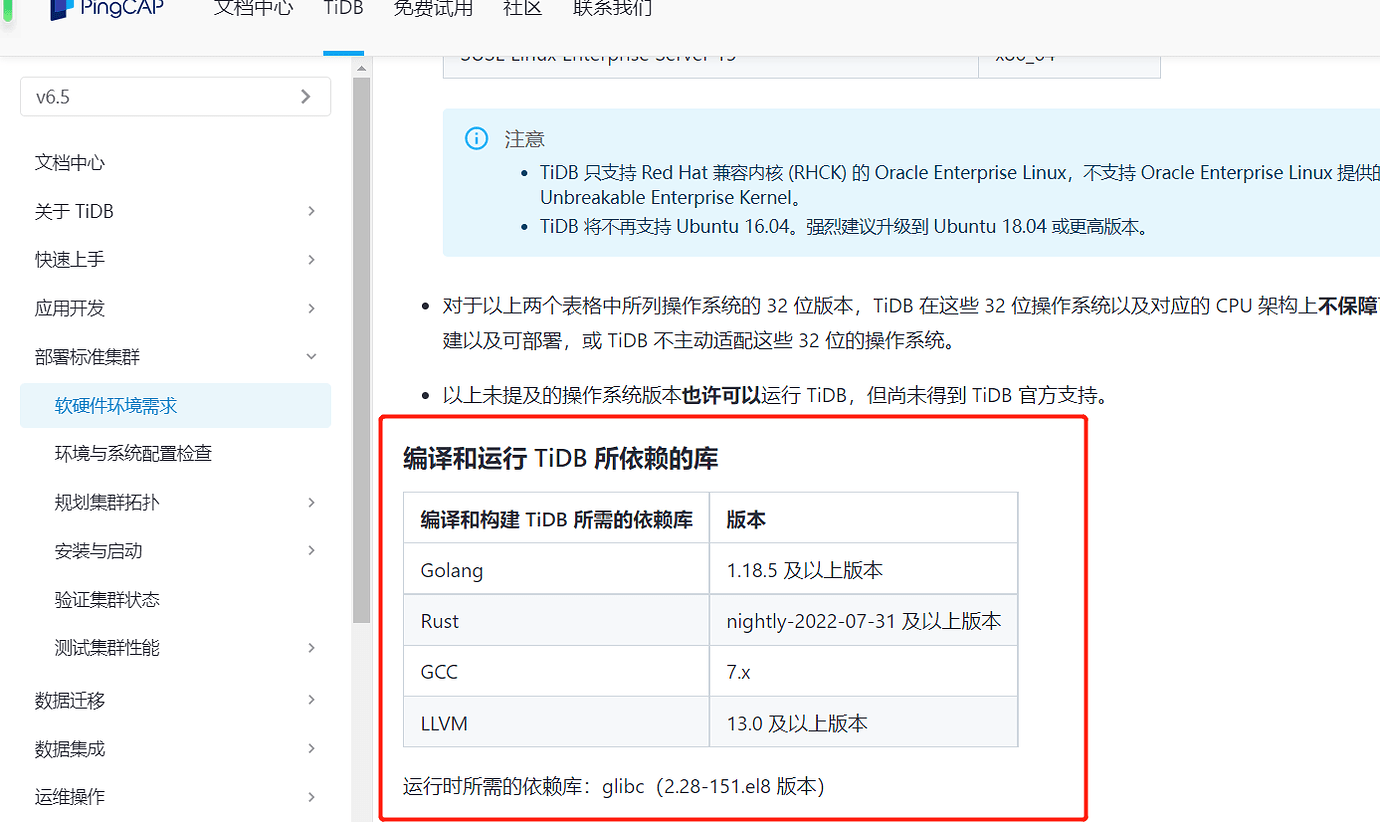Open 社区 in the top navigation
This screenshot has height=822, width=1380.
point(522,9)
